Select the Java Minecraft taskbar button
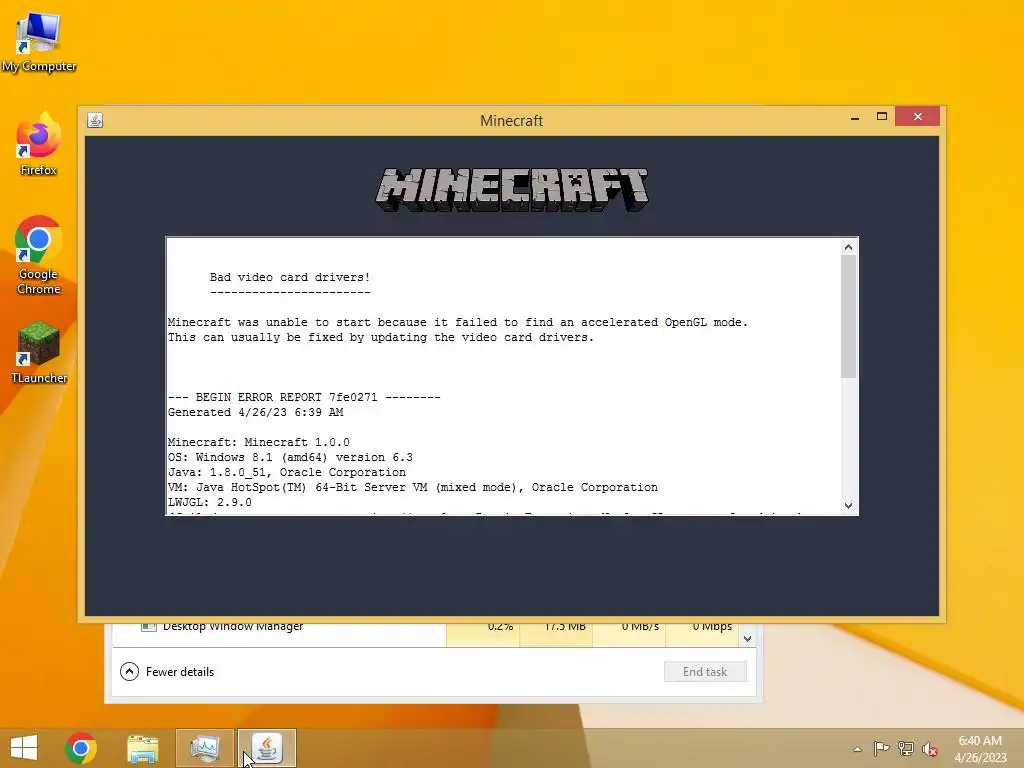This screenshot has width=1024, height=768. tap(267, 748)
